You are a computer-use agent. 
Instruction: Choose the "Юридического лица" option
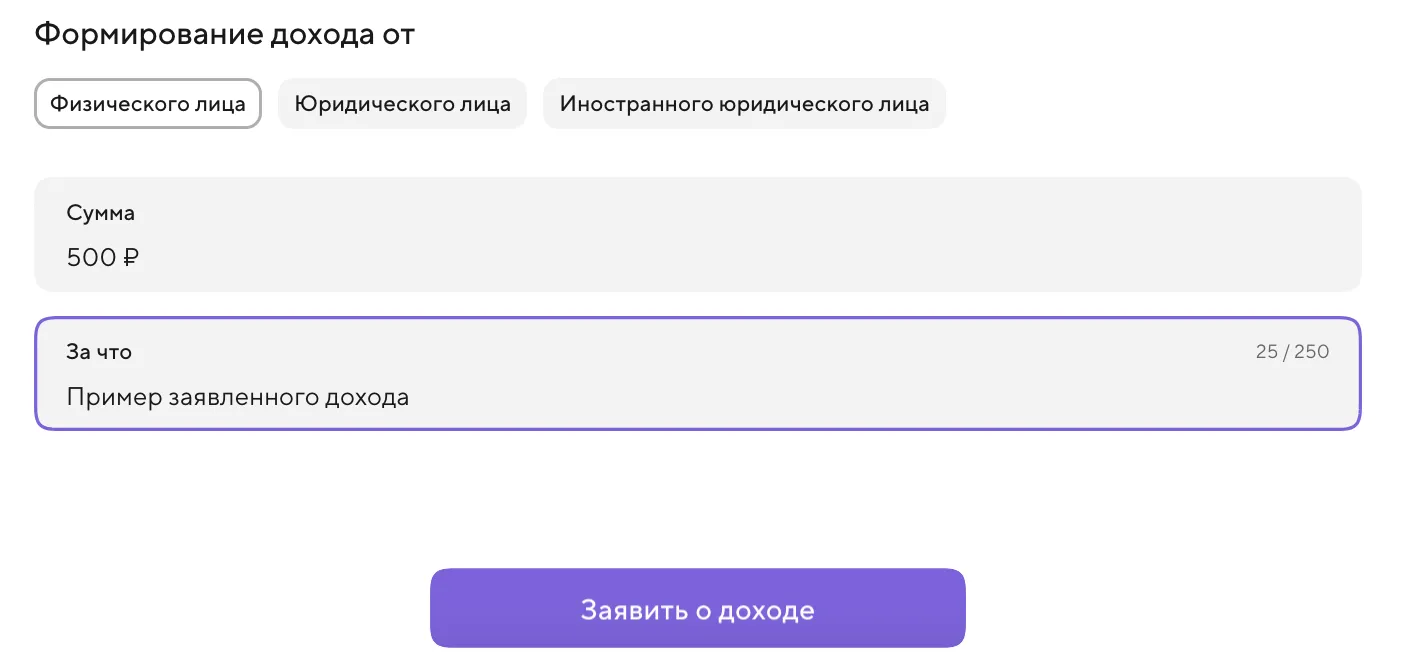click(x=402, y=104)
